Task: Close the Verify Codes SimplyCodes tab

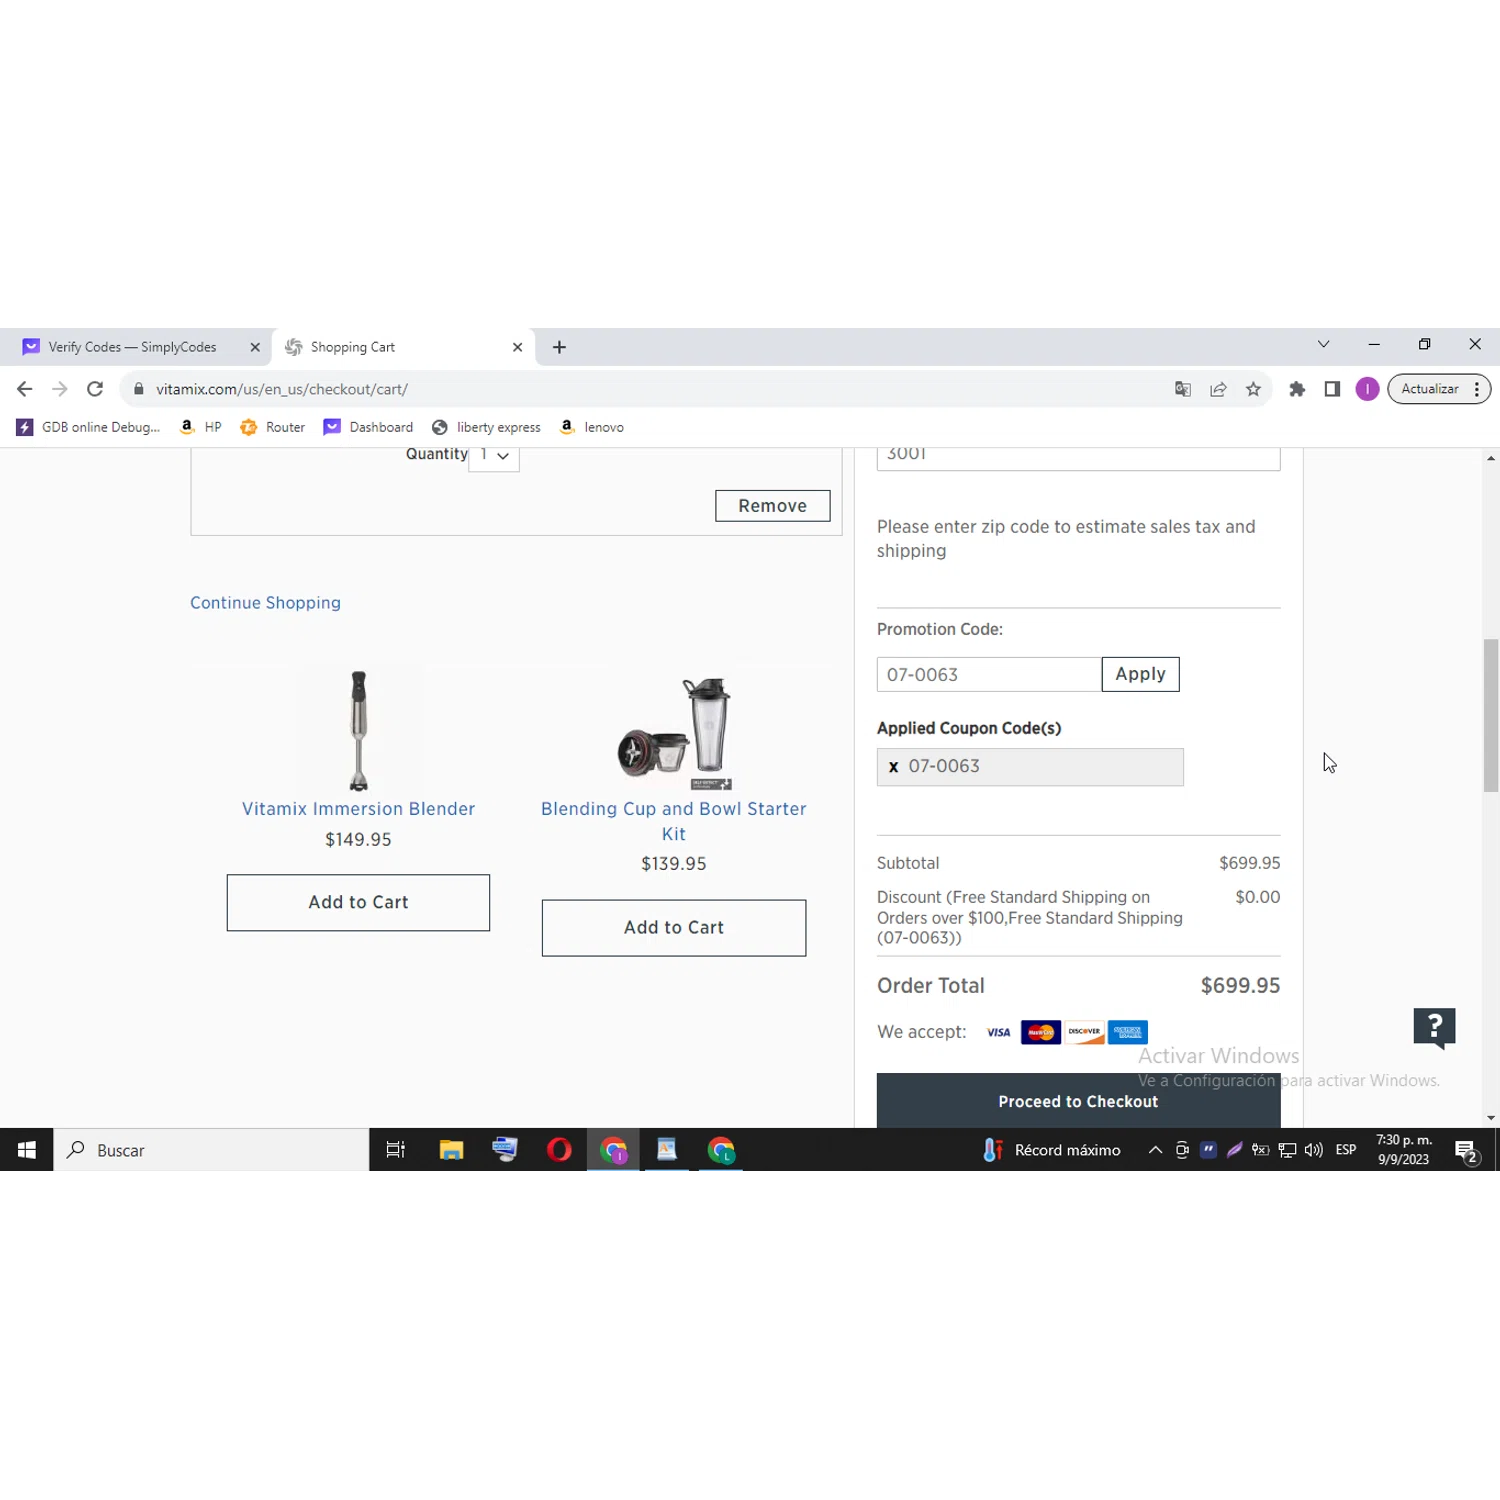Action: pos(255,347)
